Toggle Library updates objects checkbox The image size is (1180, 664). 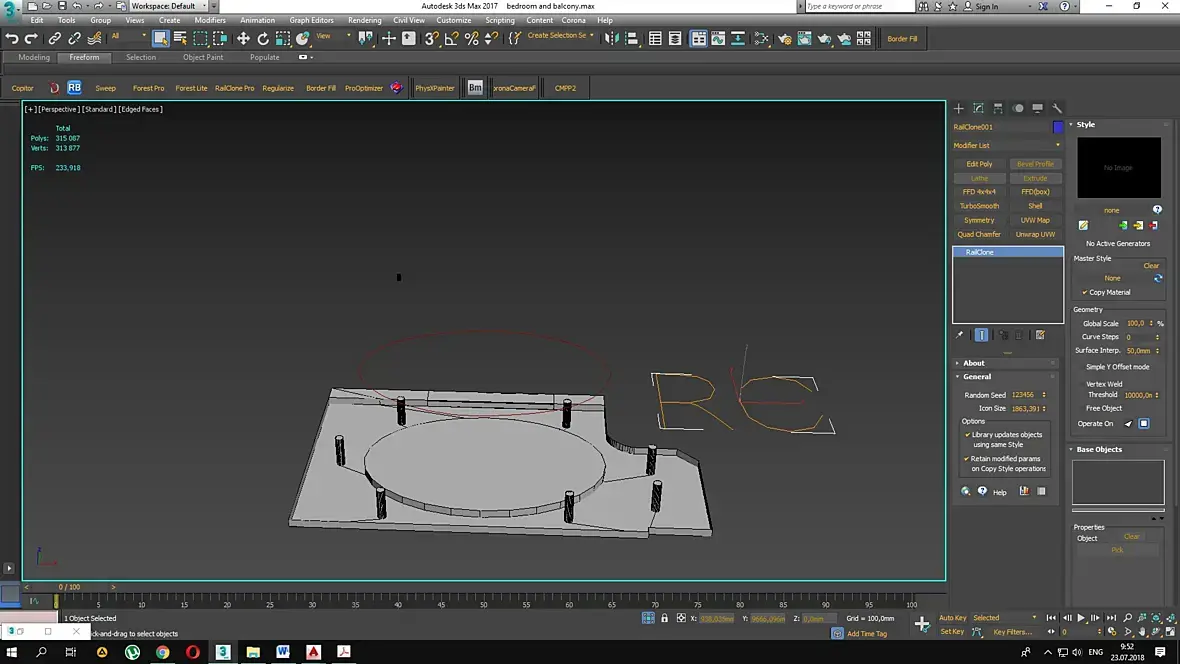(x=967, y=435)
